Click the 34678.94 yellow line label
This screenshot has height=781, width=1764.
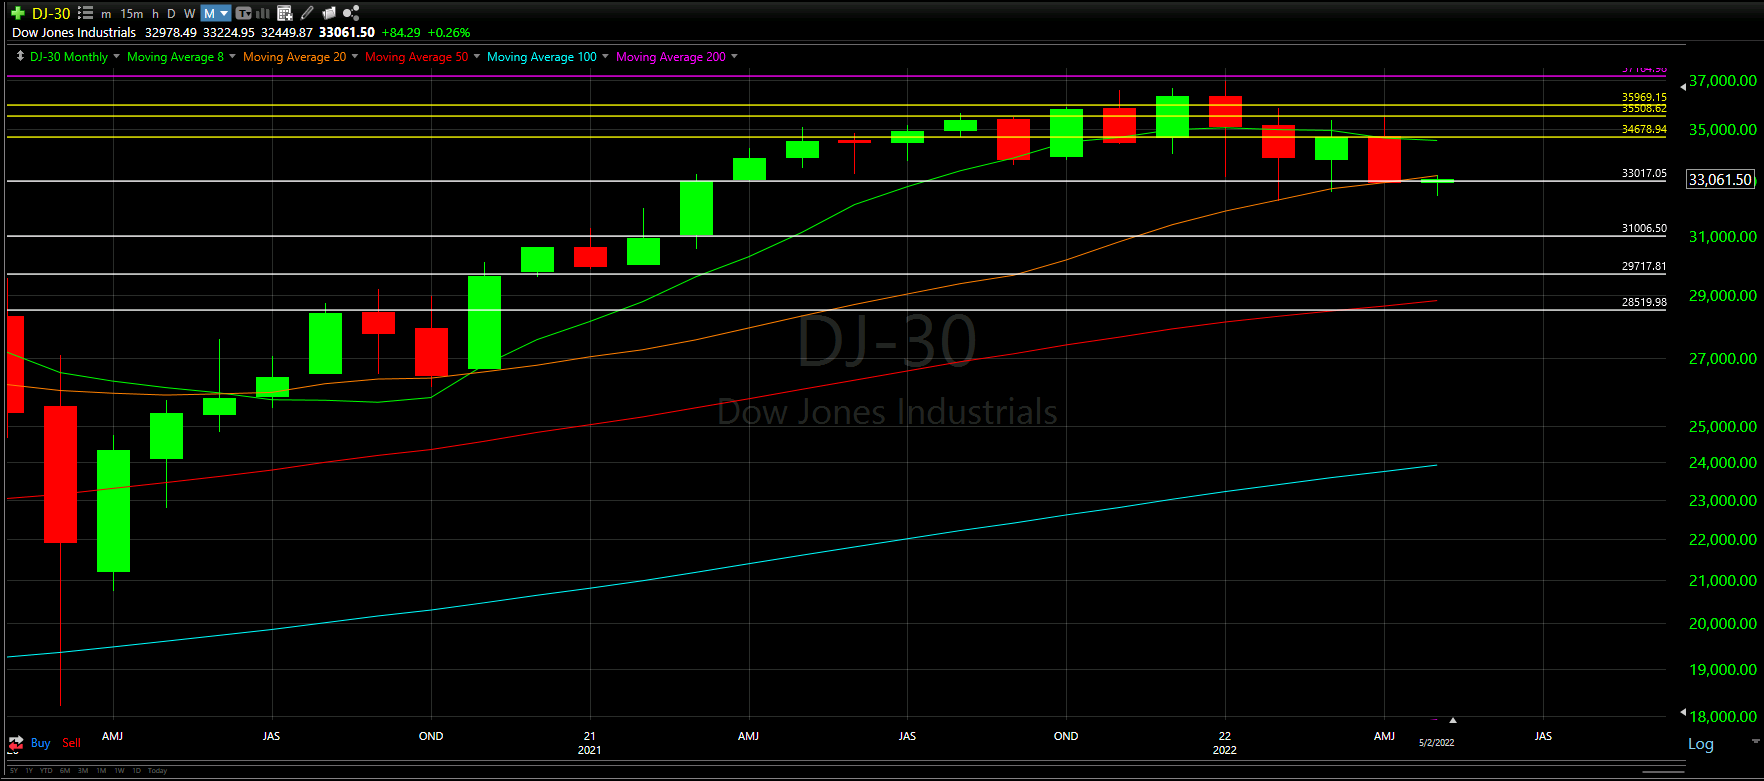click(x=1644, y=129)
